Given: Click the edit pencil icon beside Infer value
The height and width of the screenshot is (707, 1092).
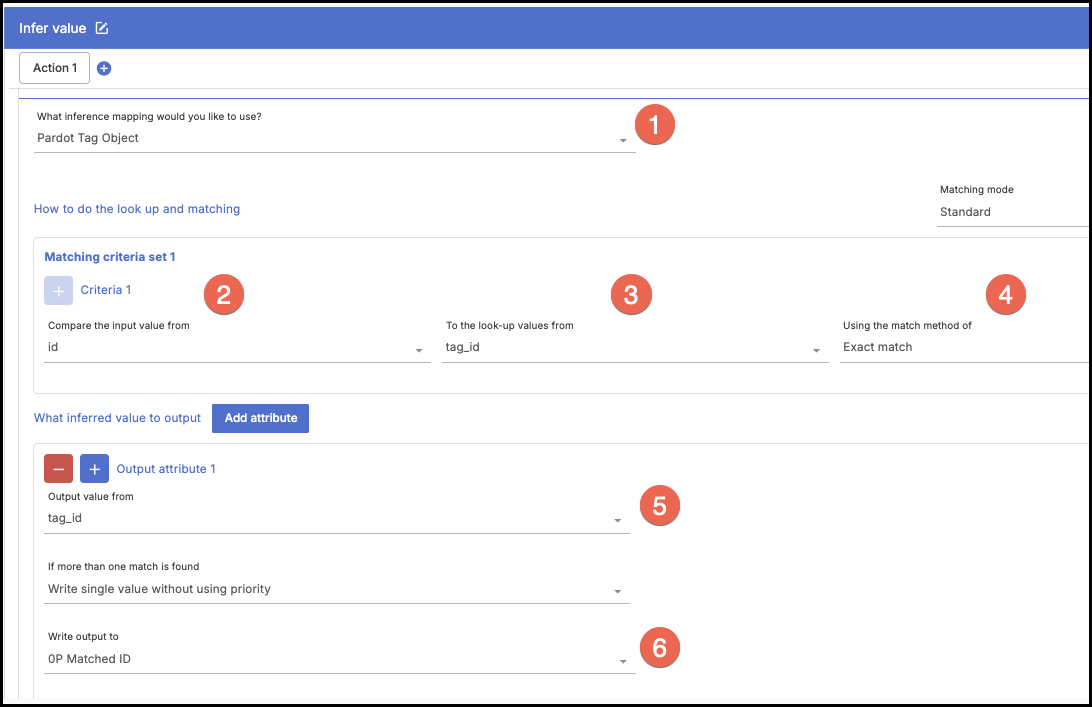Looking at the screenshot, I should [101, 28].
